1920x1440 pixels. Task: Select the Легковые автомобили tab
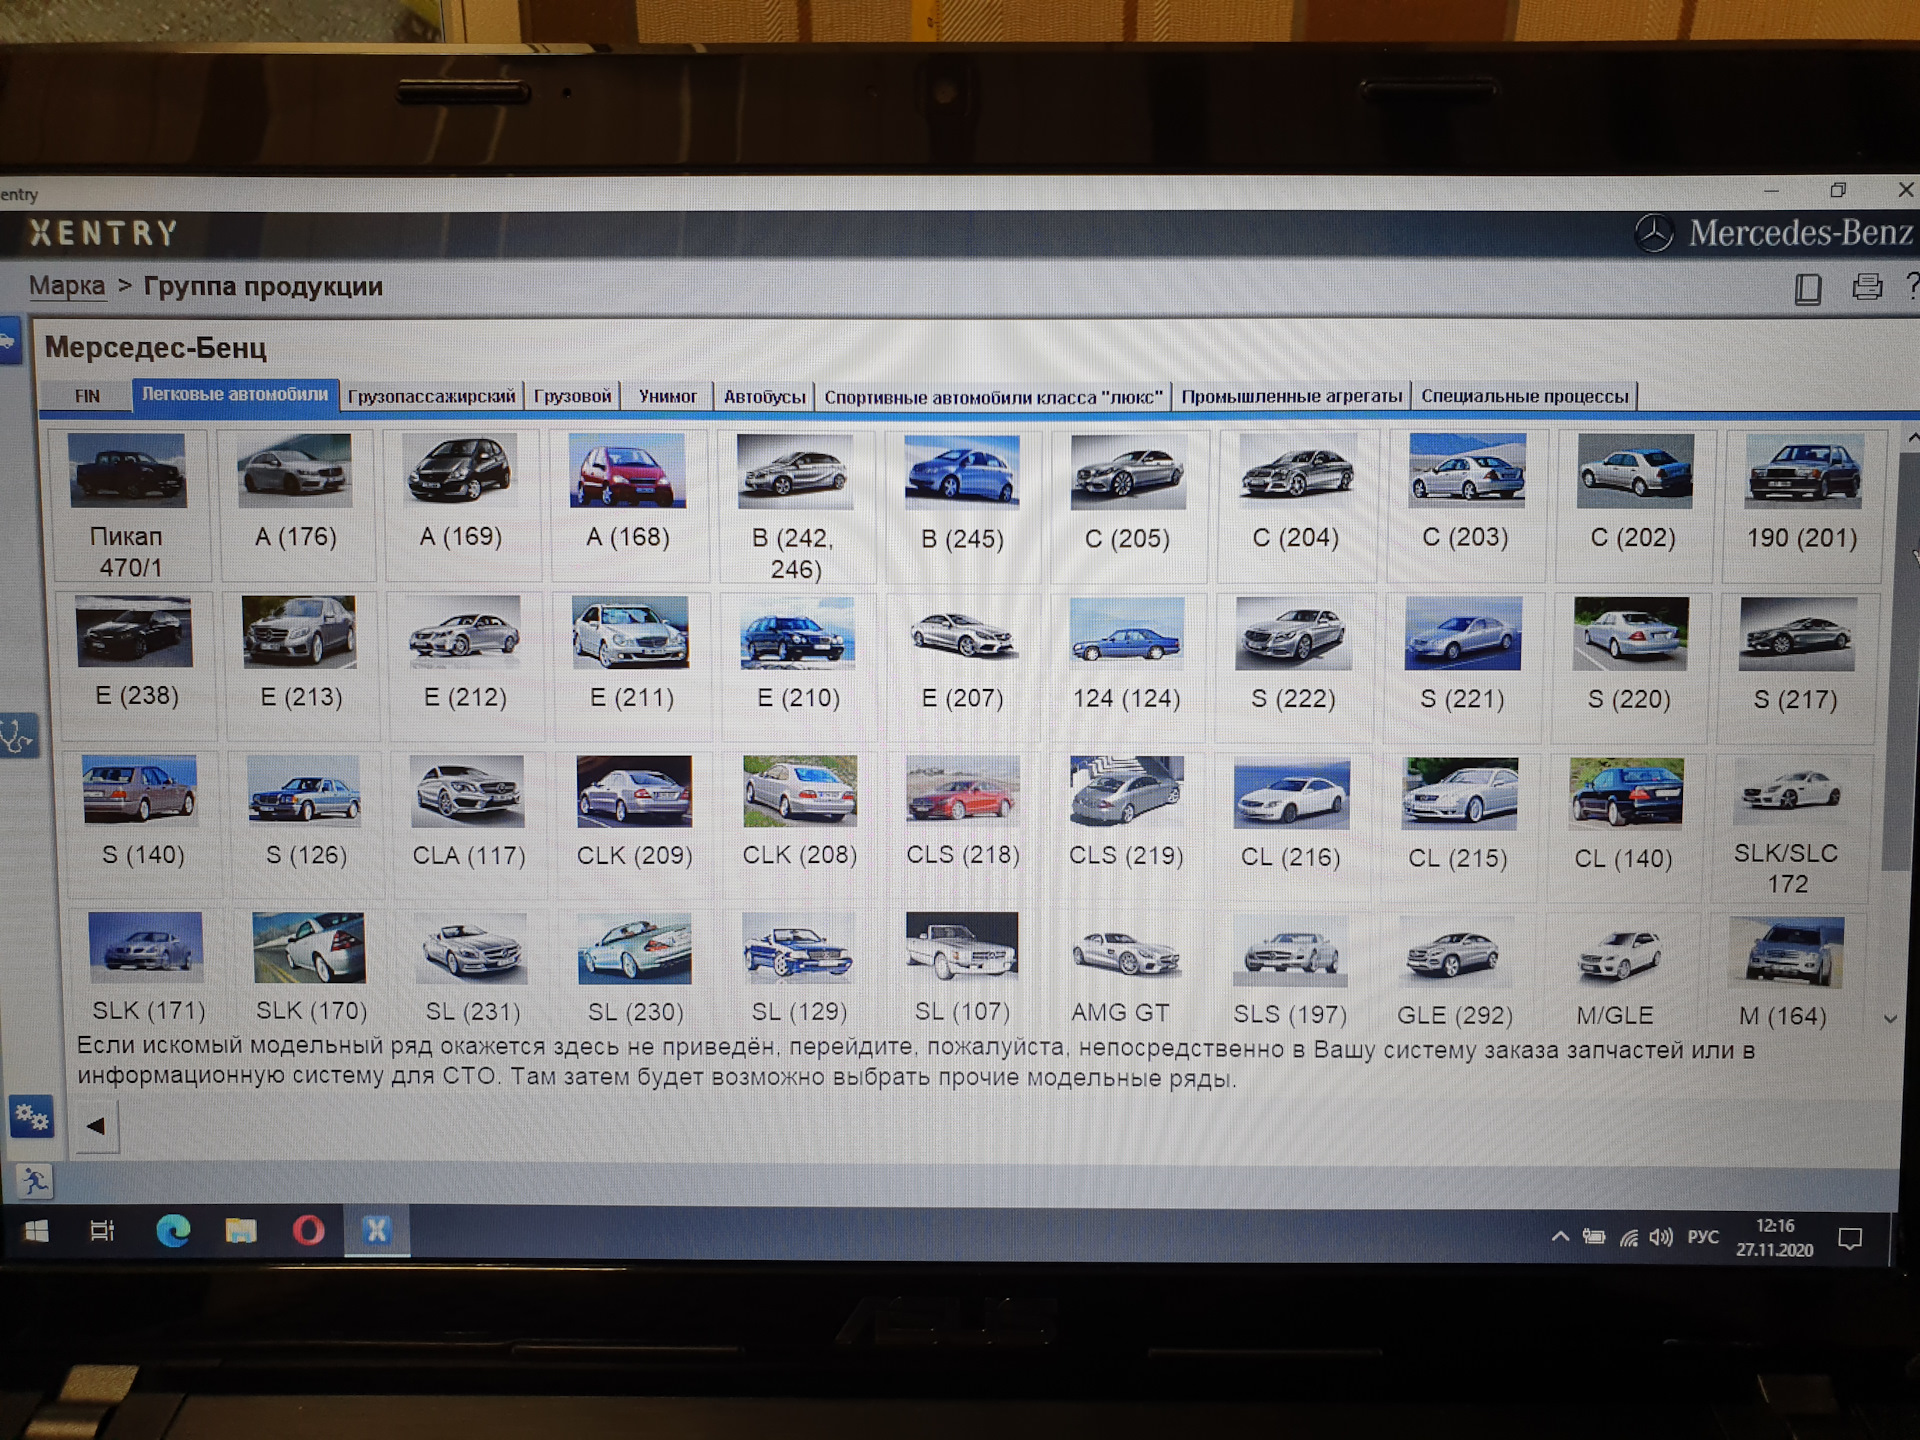click(235, 395)
